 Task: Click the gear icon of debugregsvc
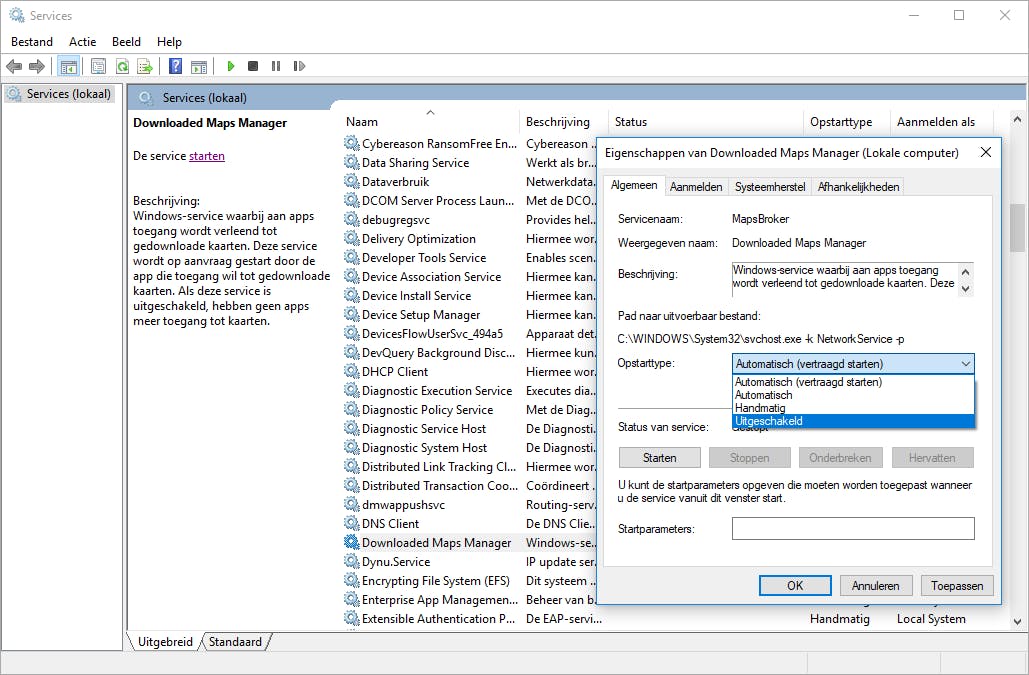[352, 220]
